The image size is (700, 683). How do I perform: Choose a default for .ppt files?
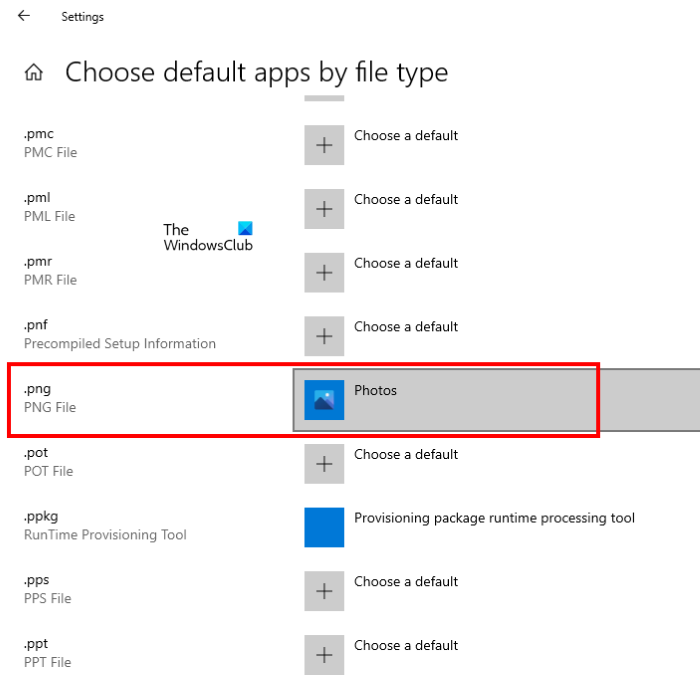(x=406, y=646)
